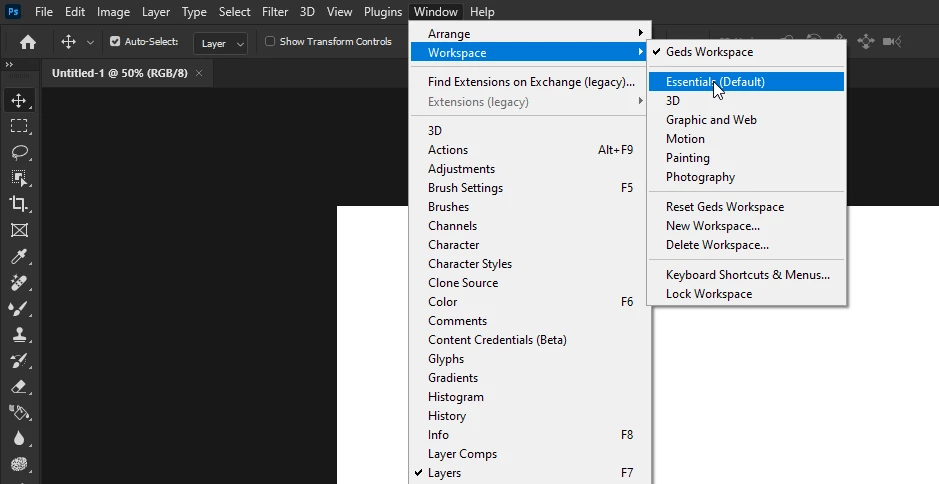Click the 3D pan mode icon
Screen dimensions: 939x484
(x=866, y=41)
